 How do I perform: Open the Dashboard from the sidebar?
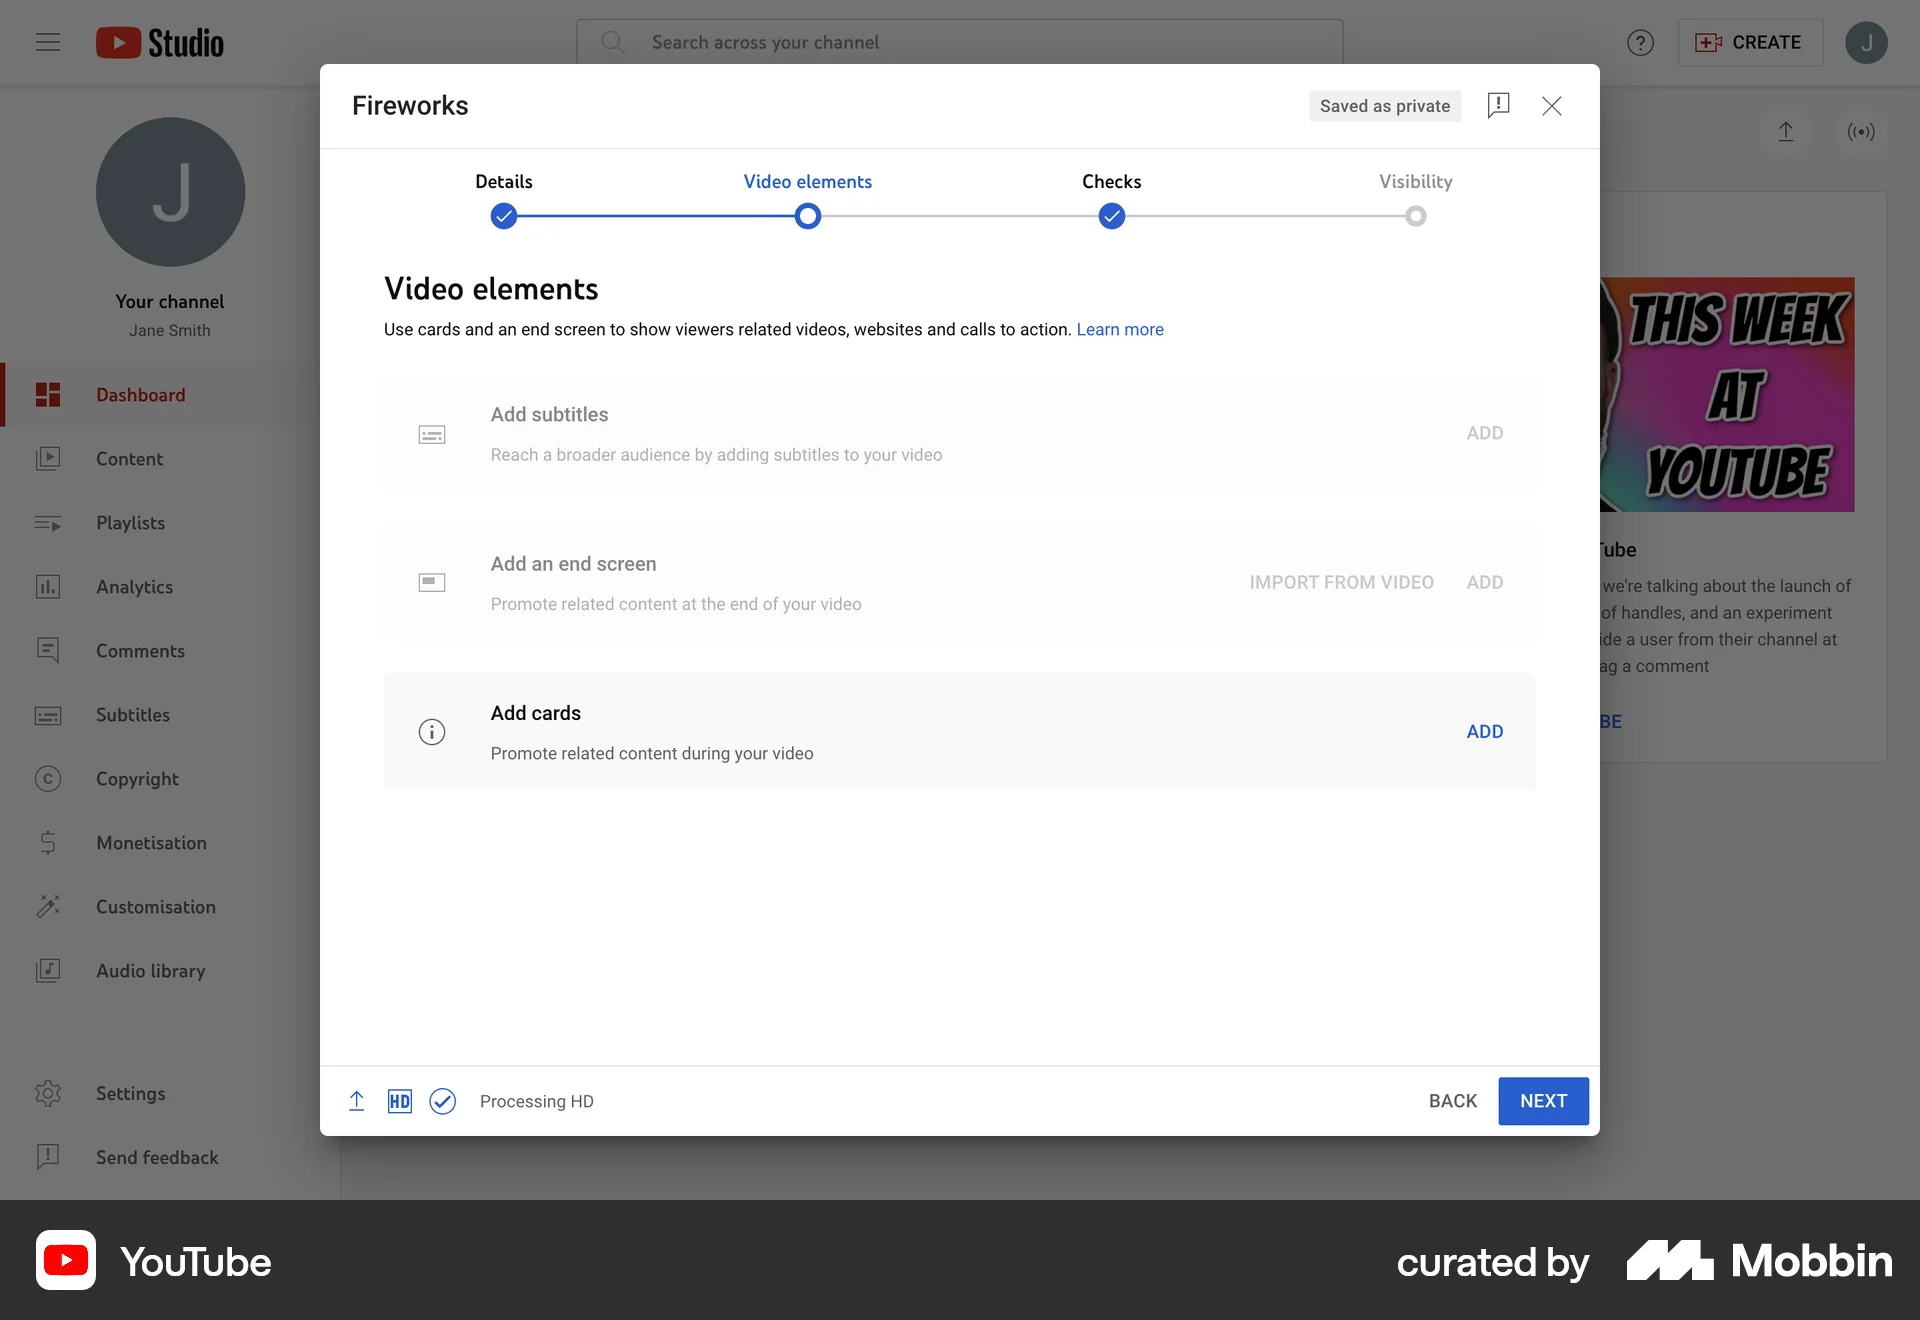[x=49, y=395]
